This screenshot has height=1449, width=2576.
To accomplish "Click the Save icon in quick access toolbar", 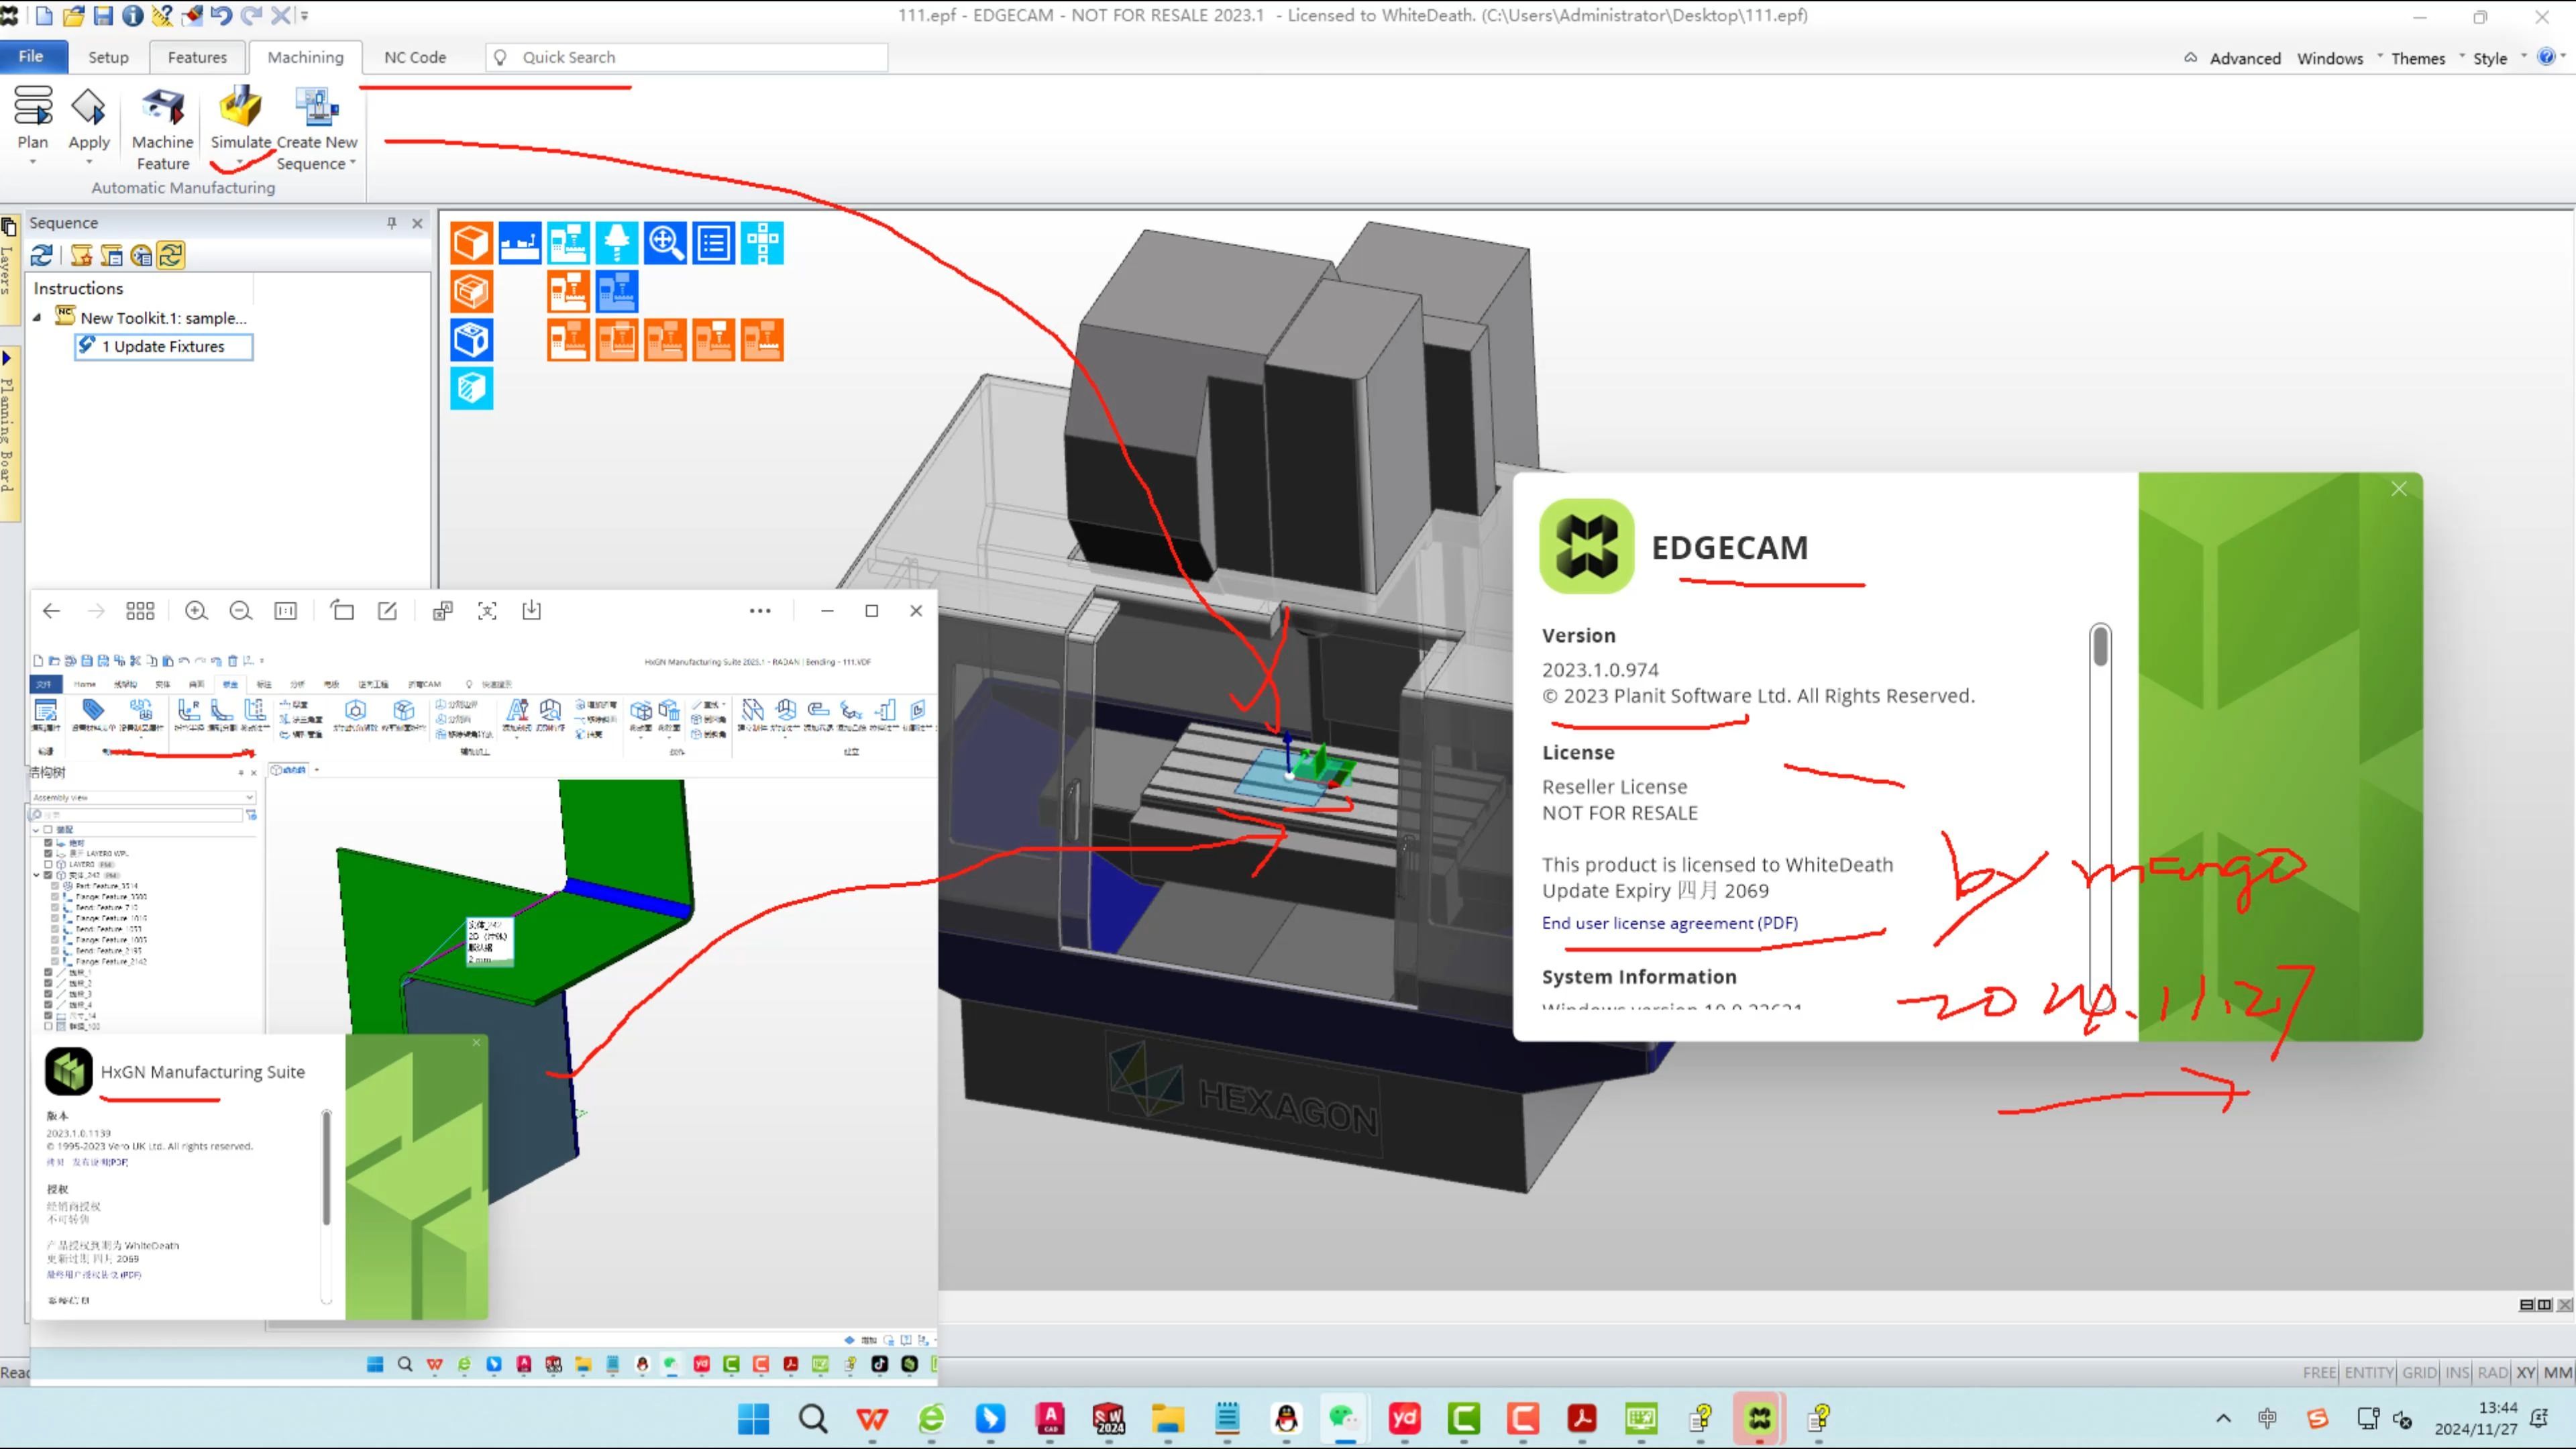I will (103, 15).
